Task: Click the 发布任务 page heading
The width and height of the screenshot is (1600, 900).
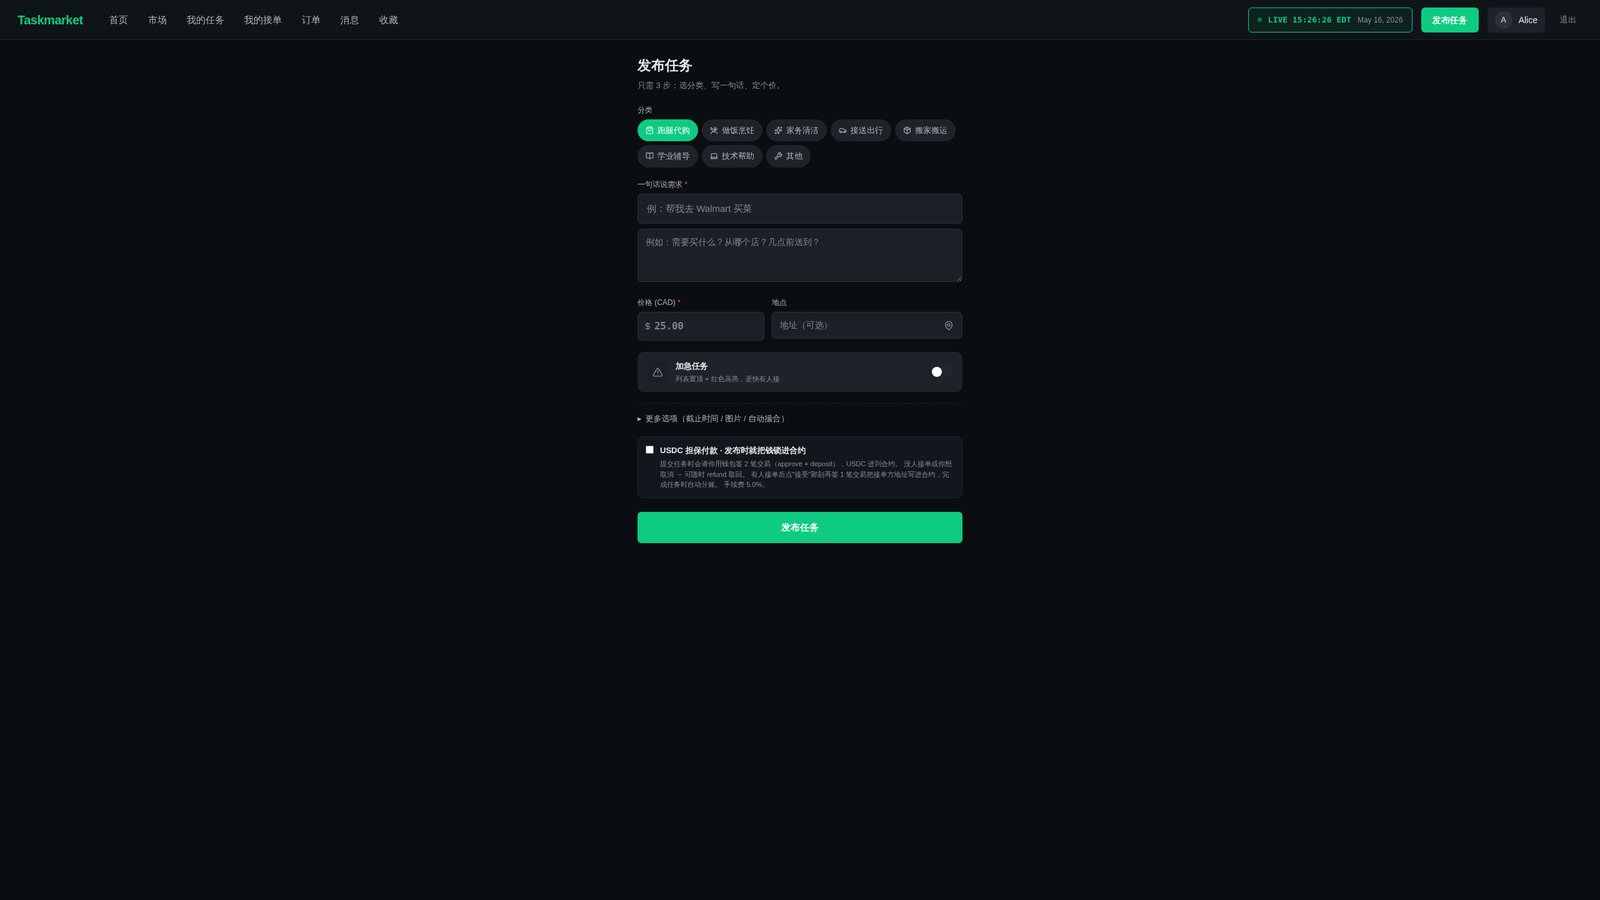Action: [x=664, y=65]
